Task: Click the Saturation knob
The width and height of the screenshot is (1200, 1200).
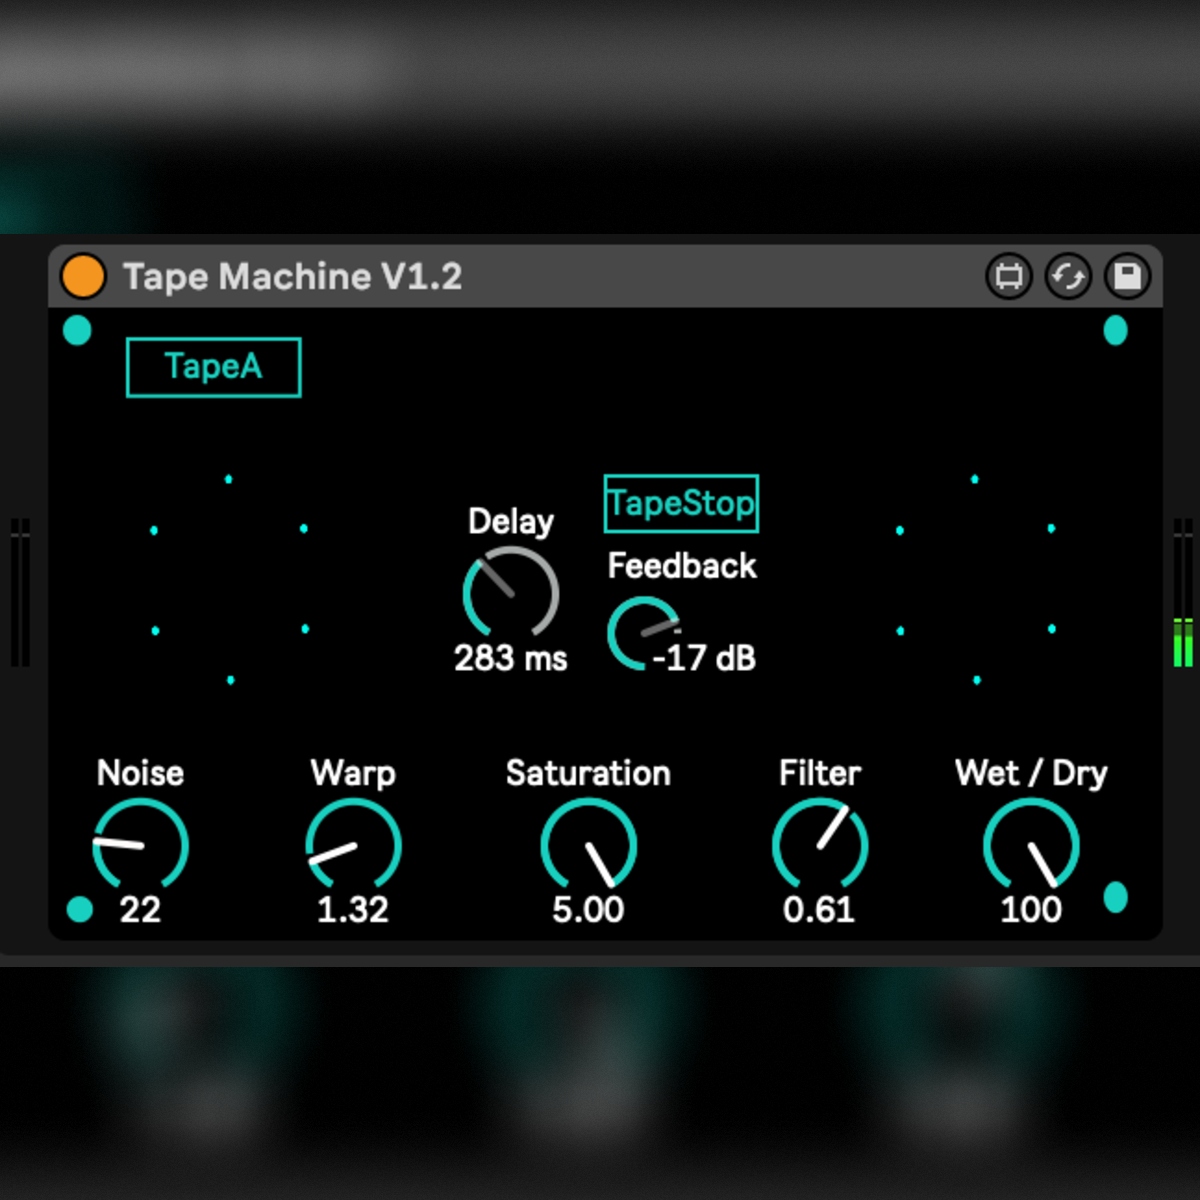Action: [588, 844]
